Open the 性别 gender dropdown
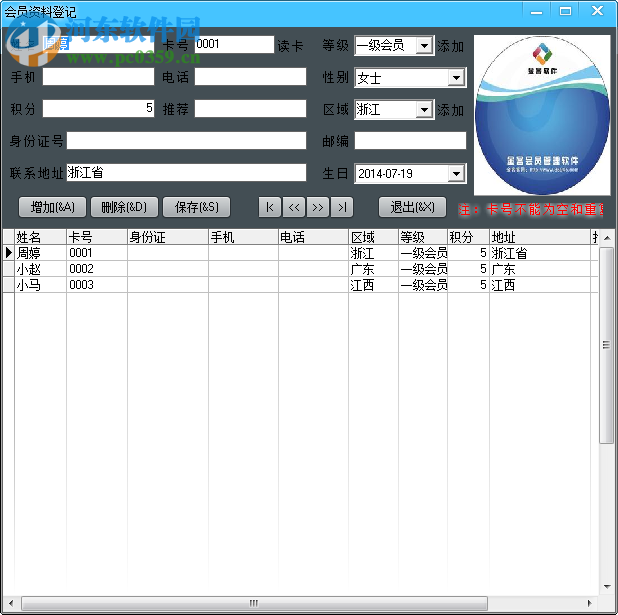This screenshot has height=615, width=618. pos(456,78)
